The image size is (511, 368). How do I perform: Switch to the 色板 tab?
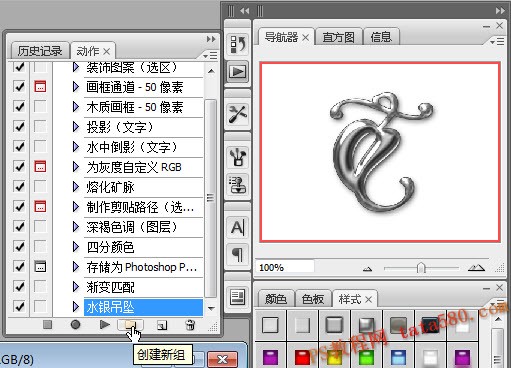[313, 299]
